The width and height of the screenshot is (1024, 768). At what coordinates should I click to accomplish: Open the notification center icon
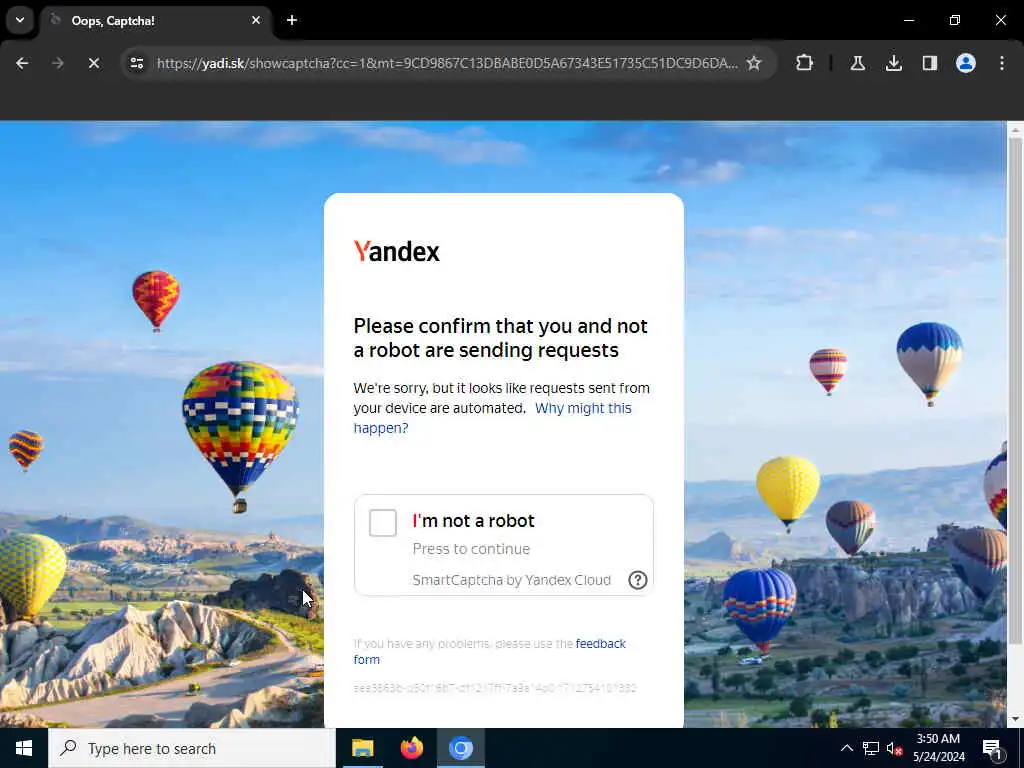coord(993,748)
